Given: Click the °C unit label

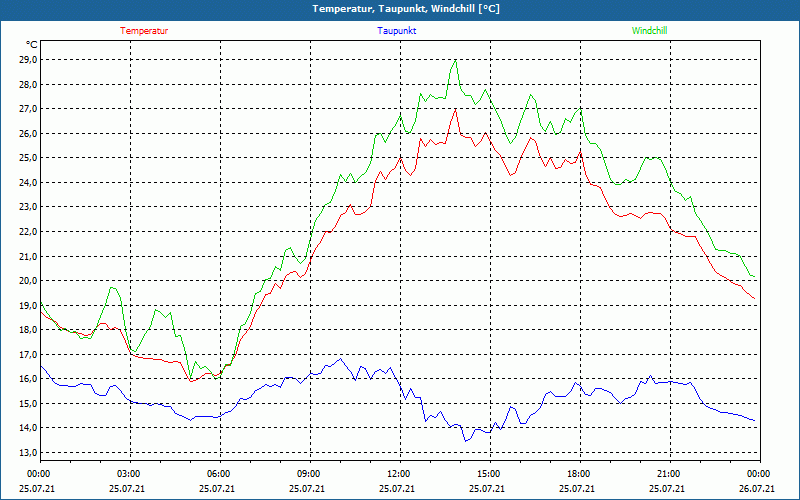Looking at the screenshot, I should point(32,45).
